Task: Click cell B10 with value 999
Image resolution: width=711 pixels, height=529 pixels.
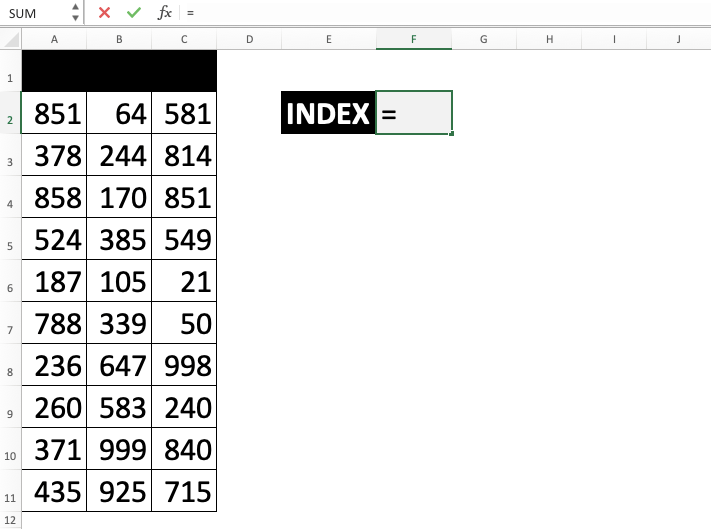Action: (119, 449)
